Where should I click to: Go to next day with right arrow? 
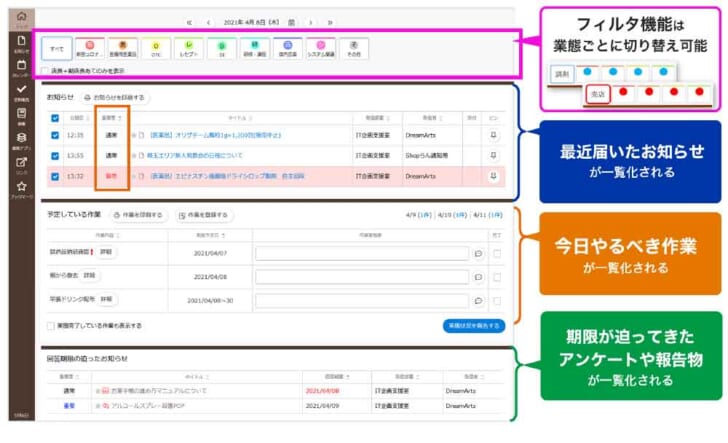pyautogui.click(x=311, y=21)
